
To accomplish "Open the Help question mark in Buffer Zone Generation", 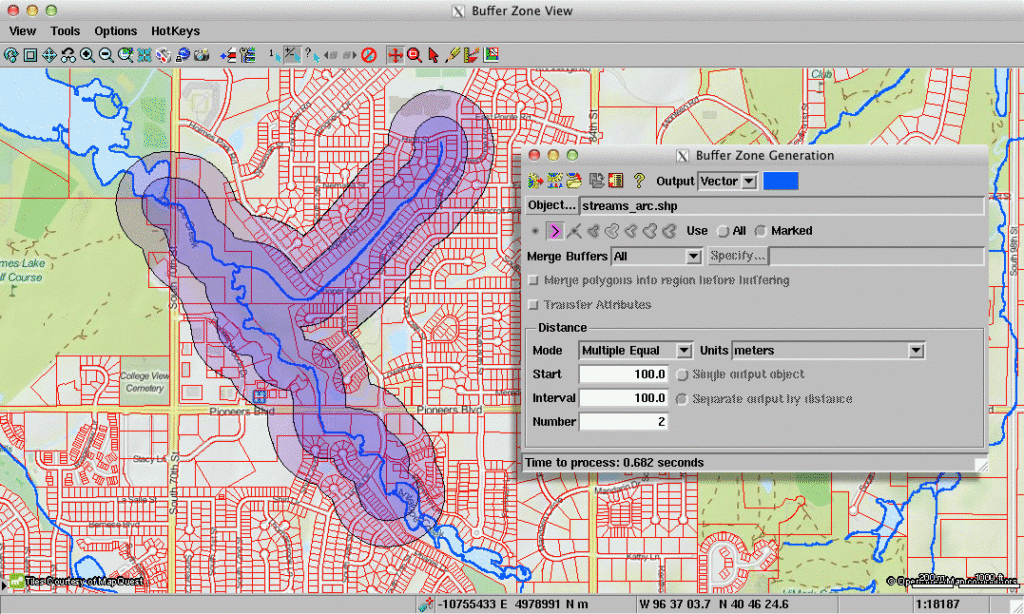I will (x=638, y=181).
